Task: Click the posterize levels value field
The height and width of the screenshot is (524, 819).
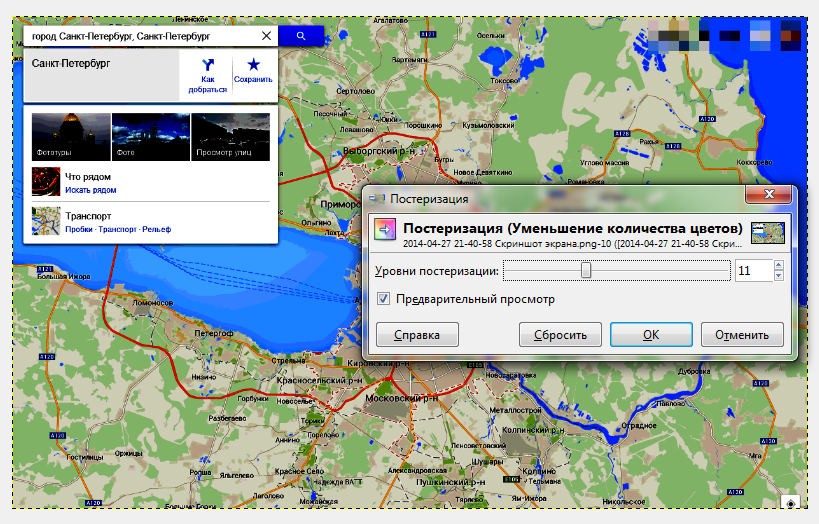Action: [x=754, y=271]
